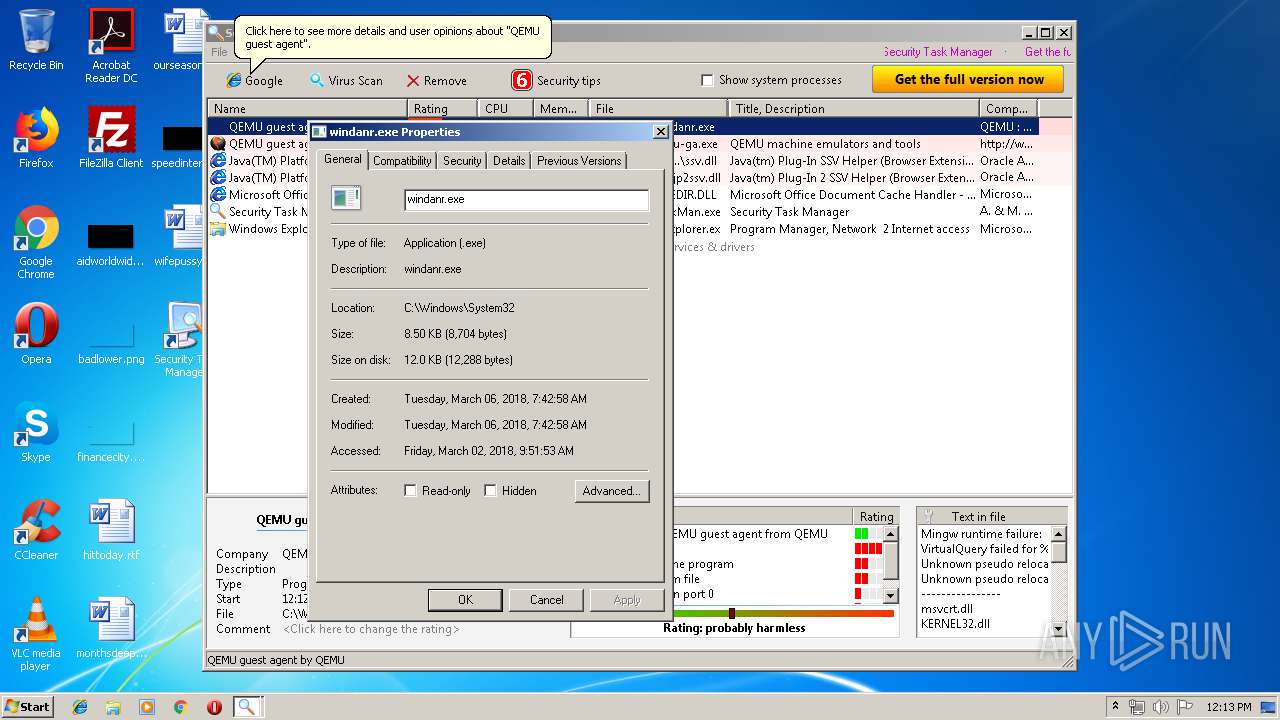The width and height of the screenshot is (1280, 720).
Task: Open Security tab in Properties
Action: click(x=462, y=160)
